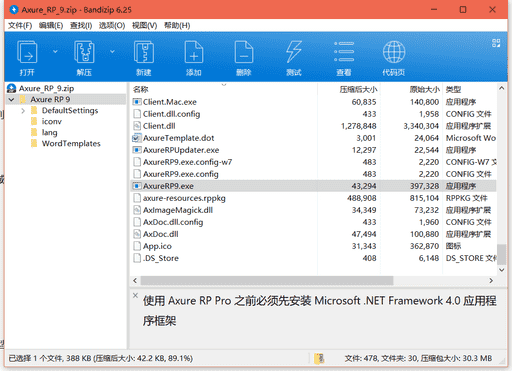Click the Bandizip logo in title bar
The height and width of the screenshot is (371, 512).
point(14,10)
